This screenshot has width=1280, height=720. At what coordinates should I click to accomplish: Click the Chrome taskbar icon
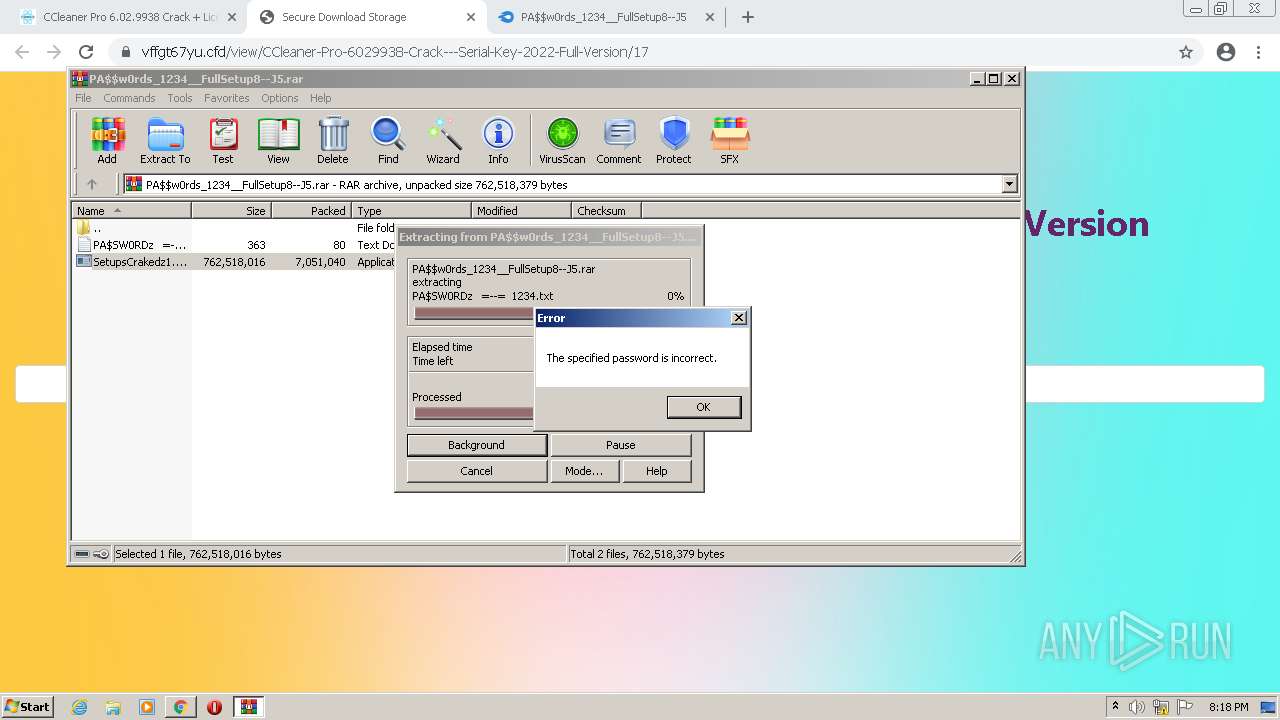(x=181, y=707)
